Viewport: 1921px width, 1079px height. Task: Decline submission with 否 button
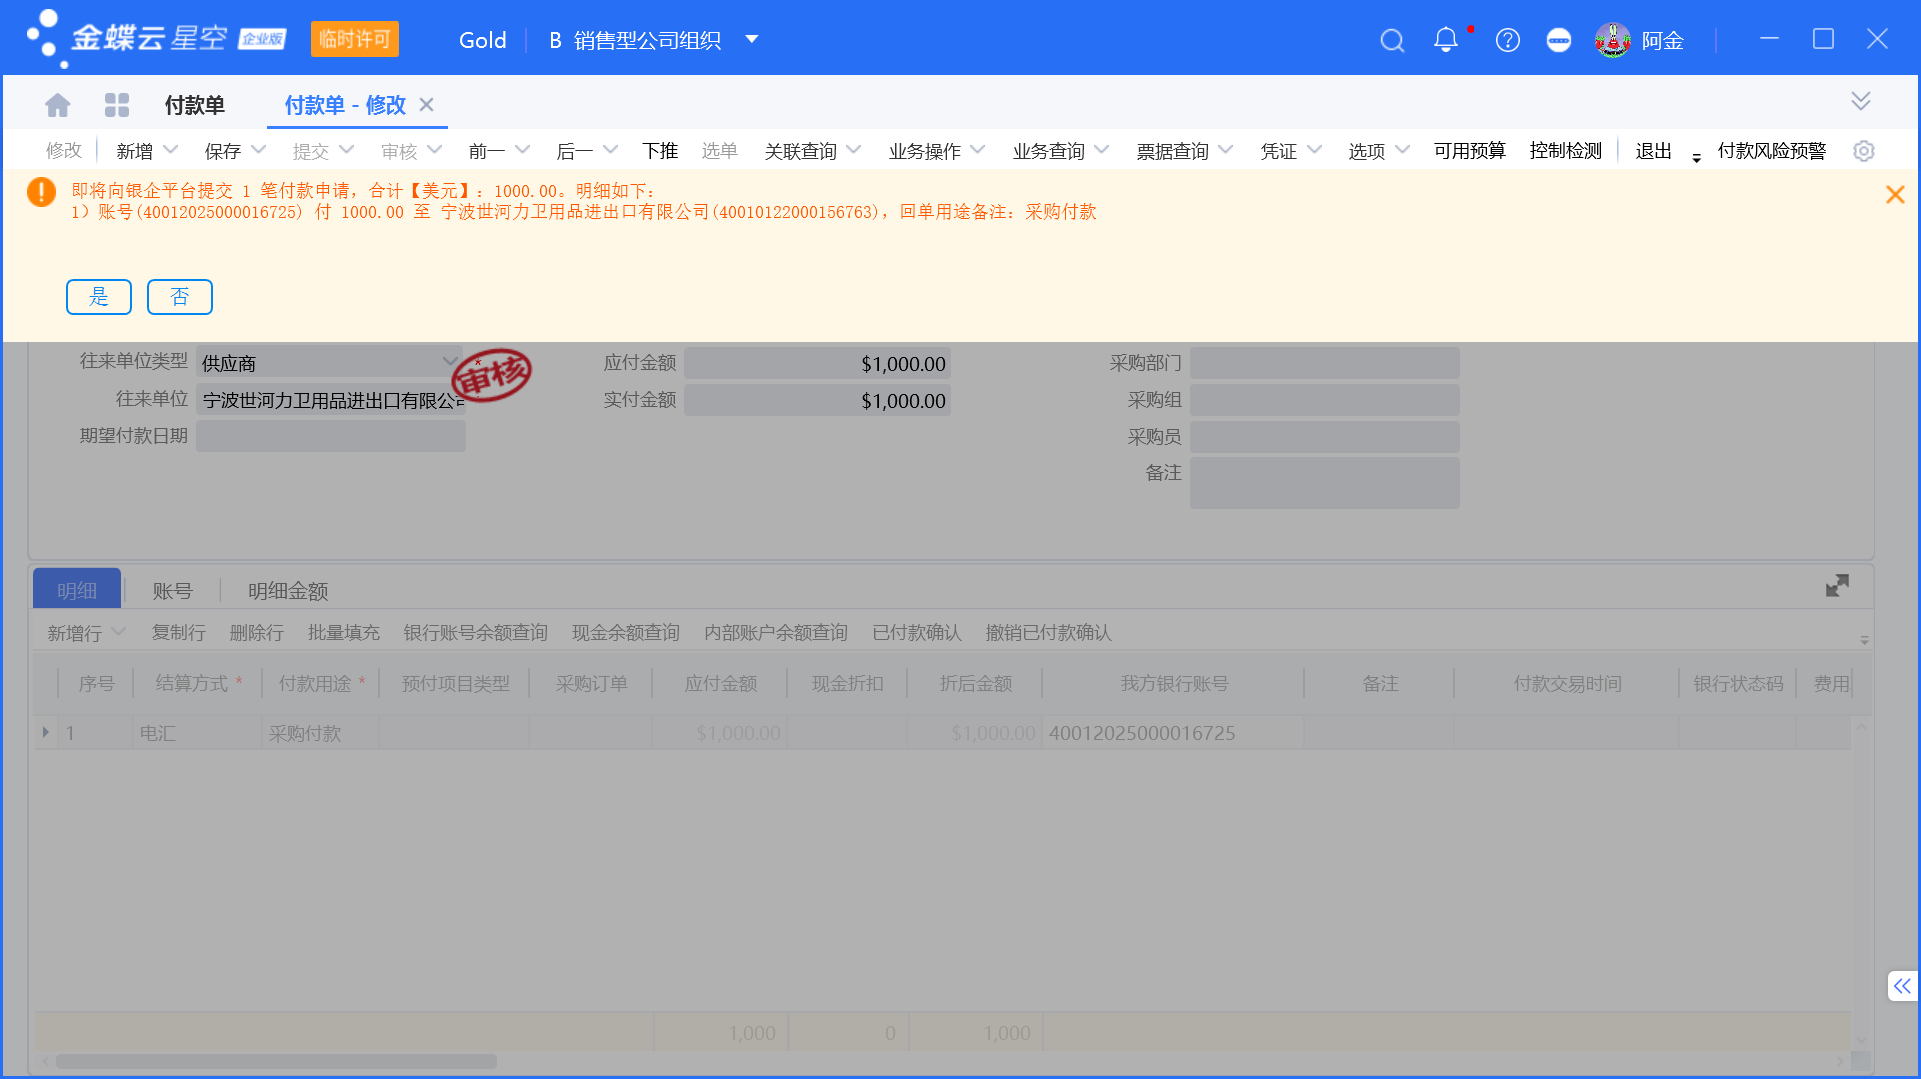(180, 297)
